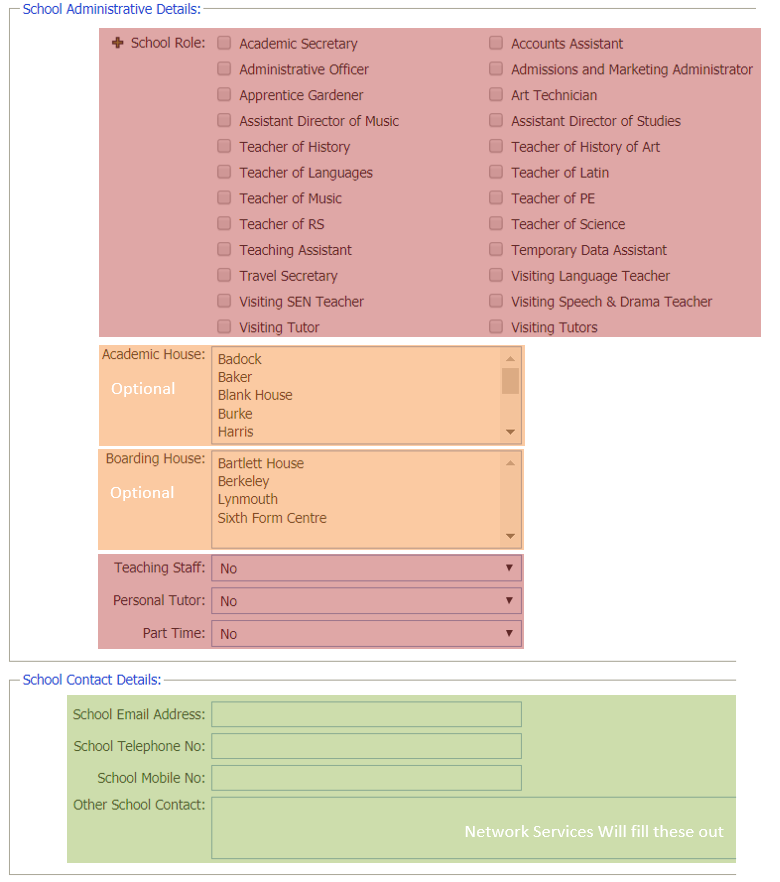This screenshot has height=882, width=780.
Task: Focus the School Telephone No field
Action: [366, 746]
